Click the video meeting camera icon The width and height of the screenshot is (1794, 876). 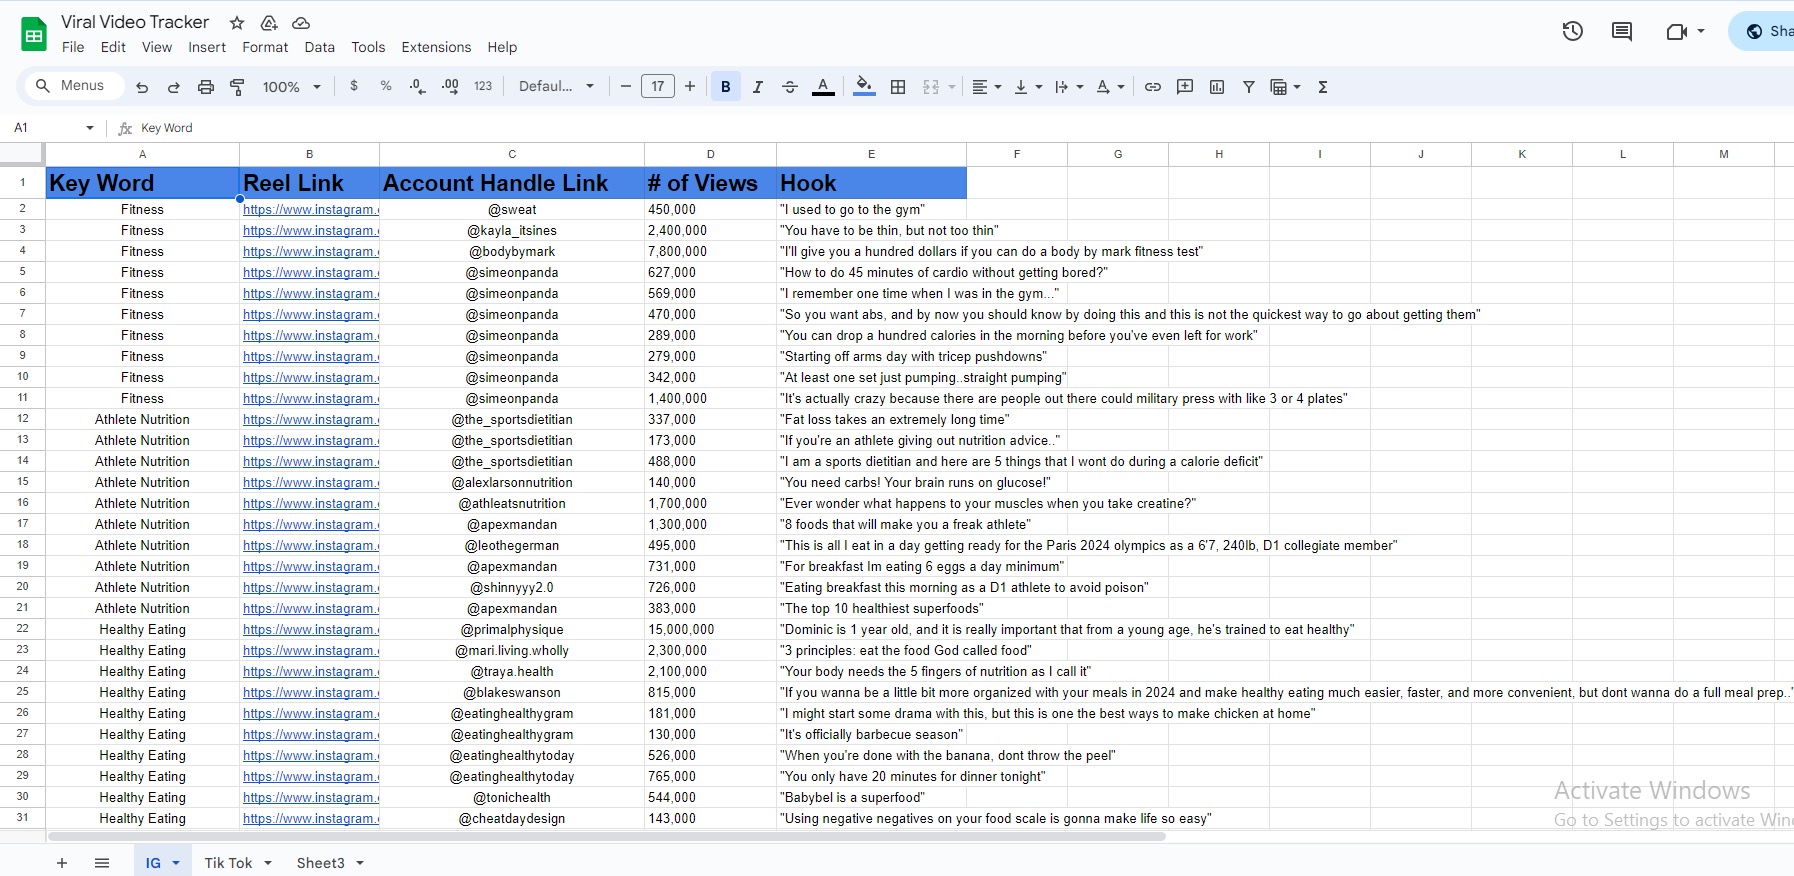pyautogui.click(x=1677, y=32)
